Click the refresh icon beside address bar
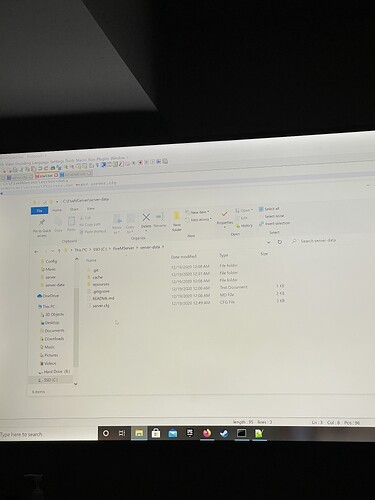 pos(280,242)
